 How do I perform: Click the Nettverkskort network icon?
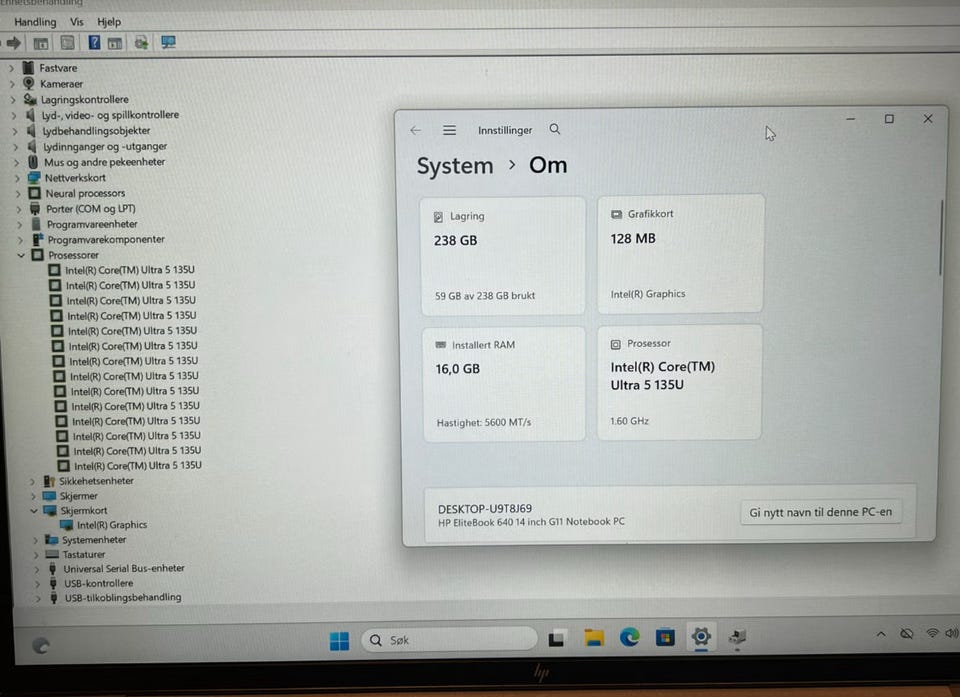34,178
